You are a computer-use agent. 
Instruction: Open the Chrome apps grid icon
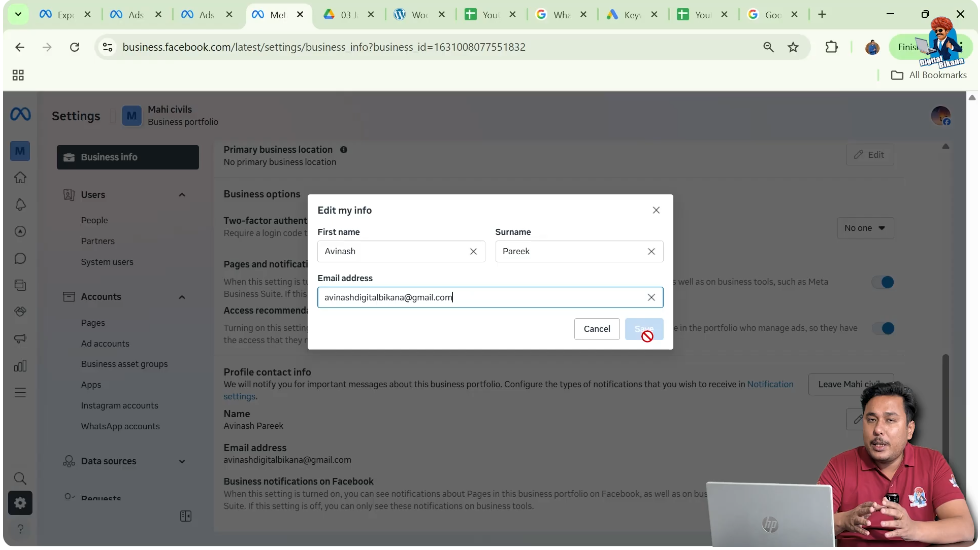tap(18, 75)
